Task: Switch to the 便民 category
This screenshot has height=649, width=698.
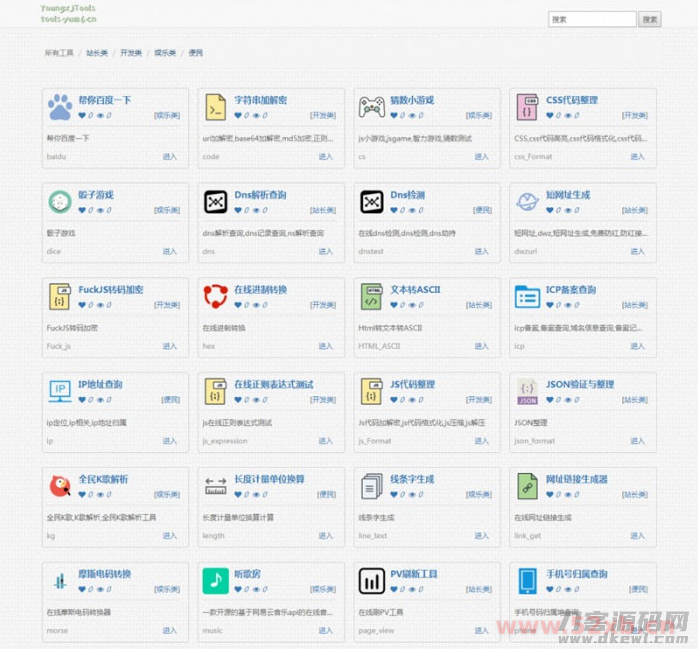Action: click(195, 53)
